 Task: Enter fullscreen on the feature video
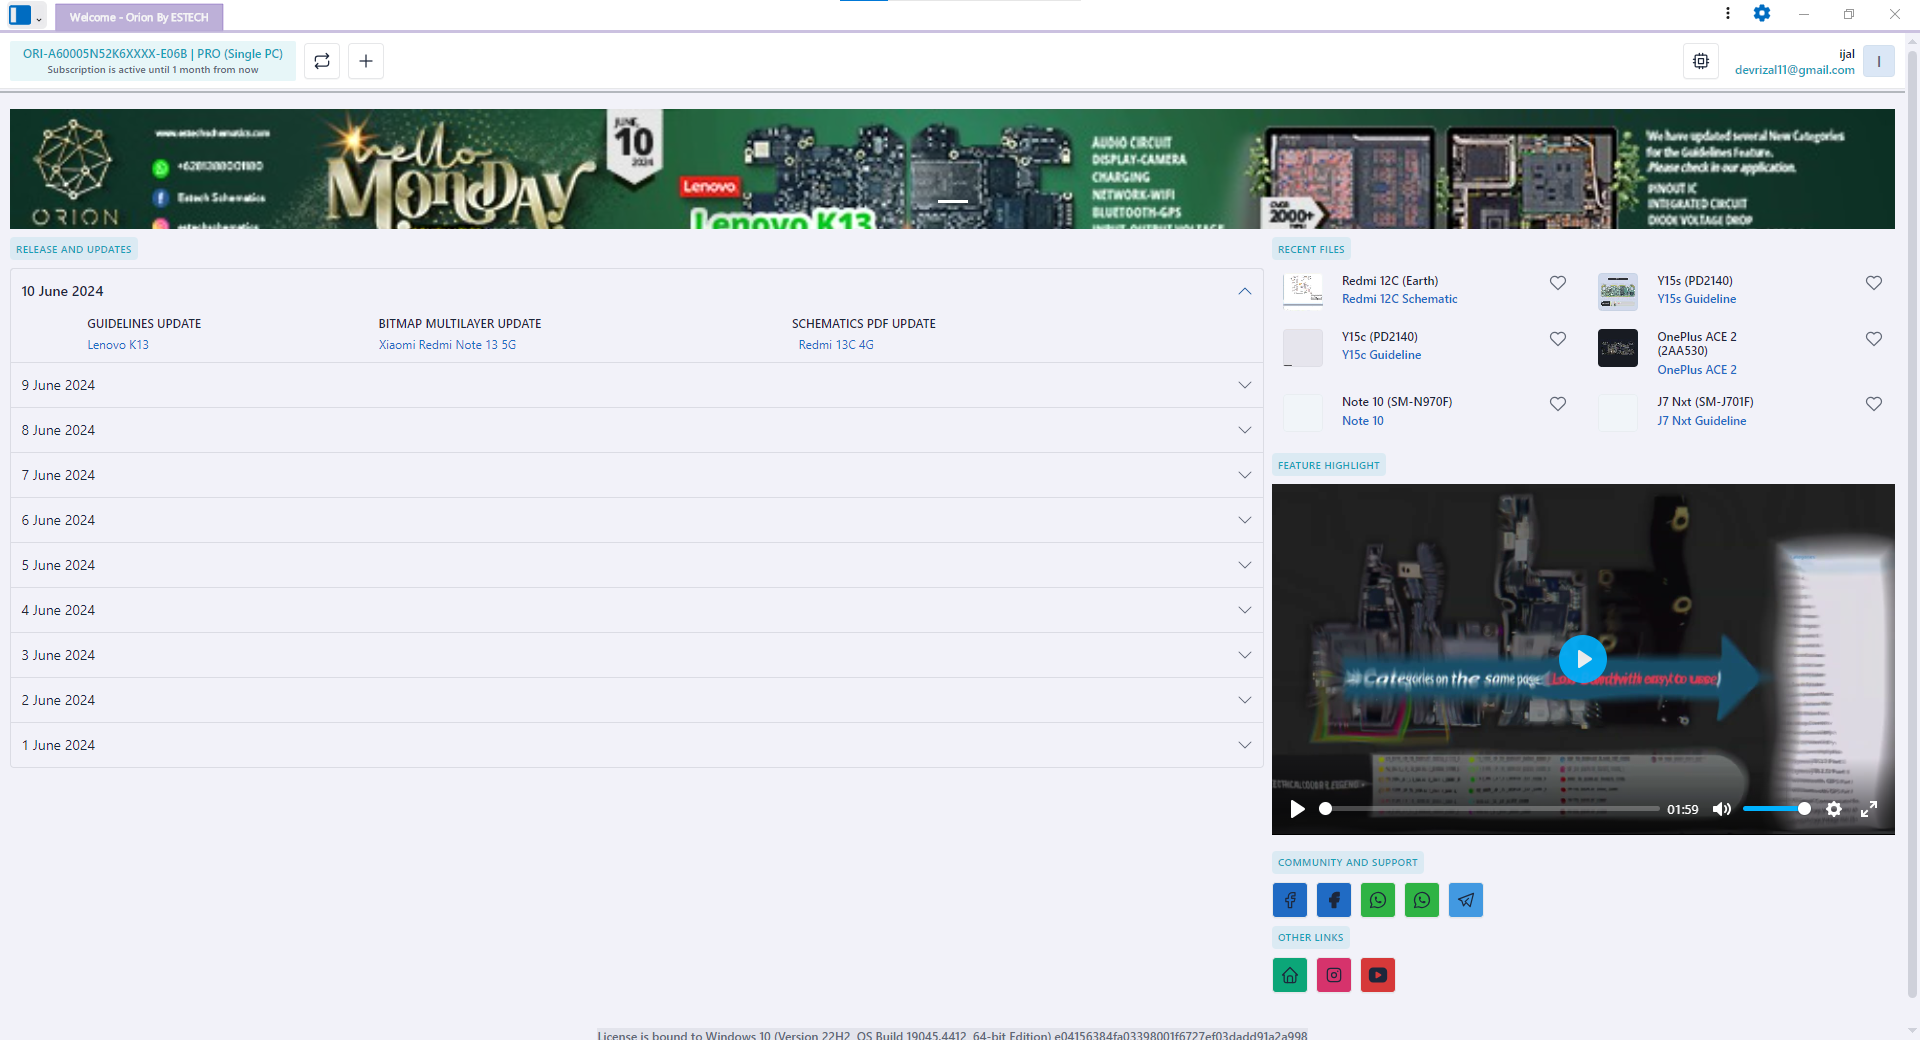tap(1869, 809)
